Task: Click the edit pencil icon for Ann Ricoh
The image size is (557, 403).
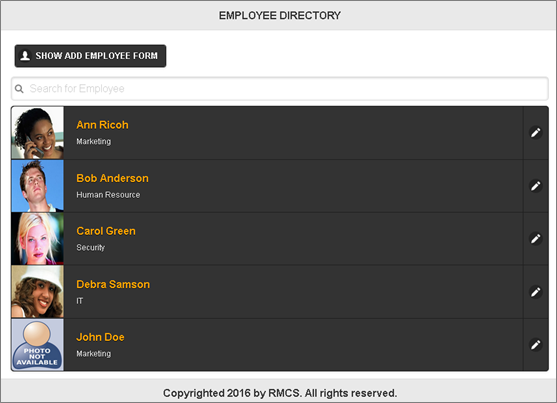Action: (536, 133)
